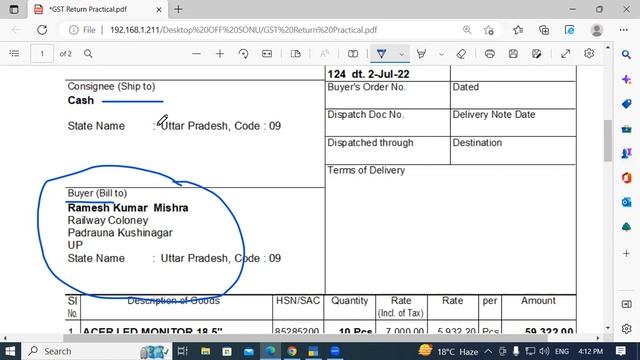The width and height of the screenshot is (640, 360).
Task: Open sidebar Search icon
Action: tap(627, 54)
